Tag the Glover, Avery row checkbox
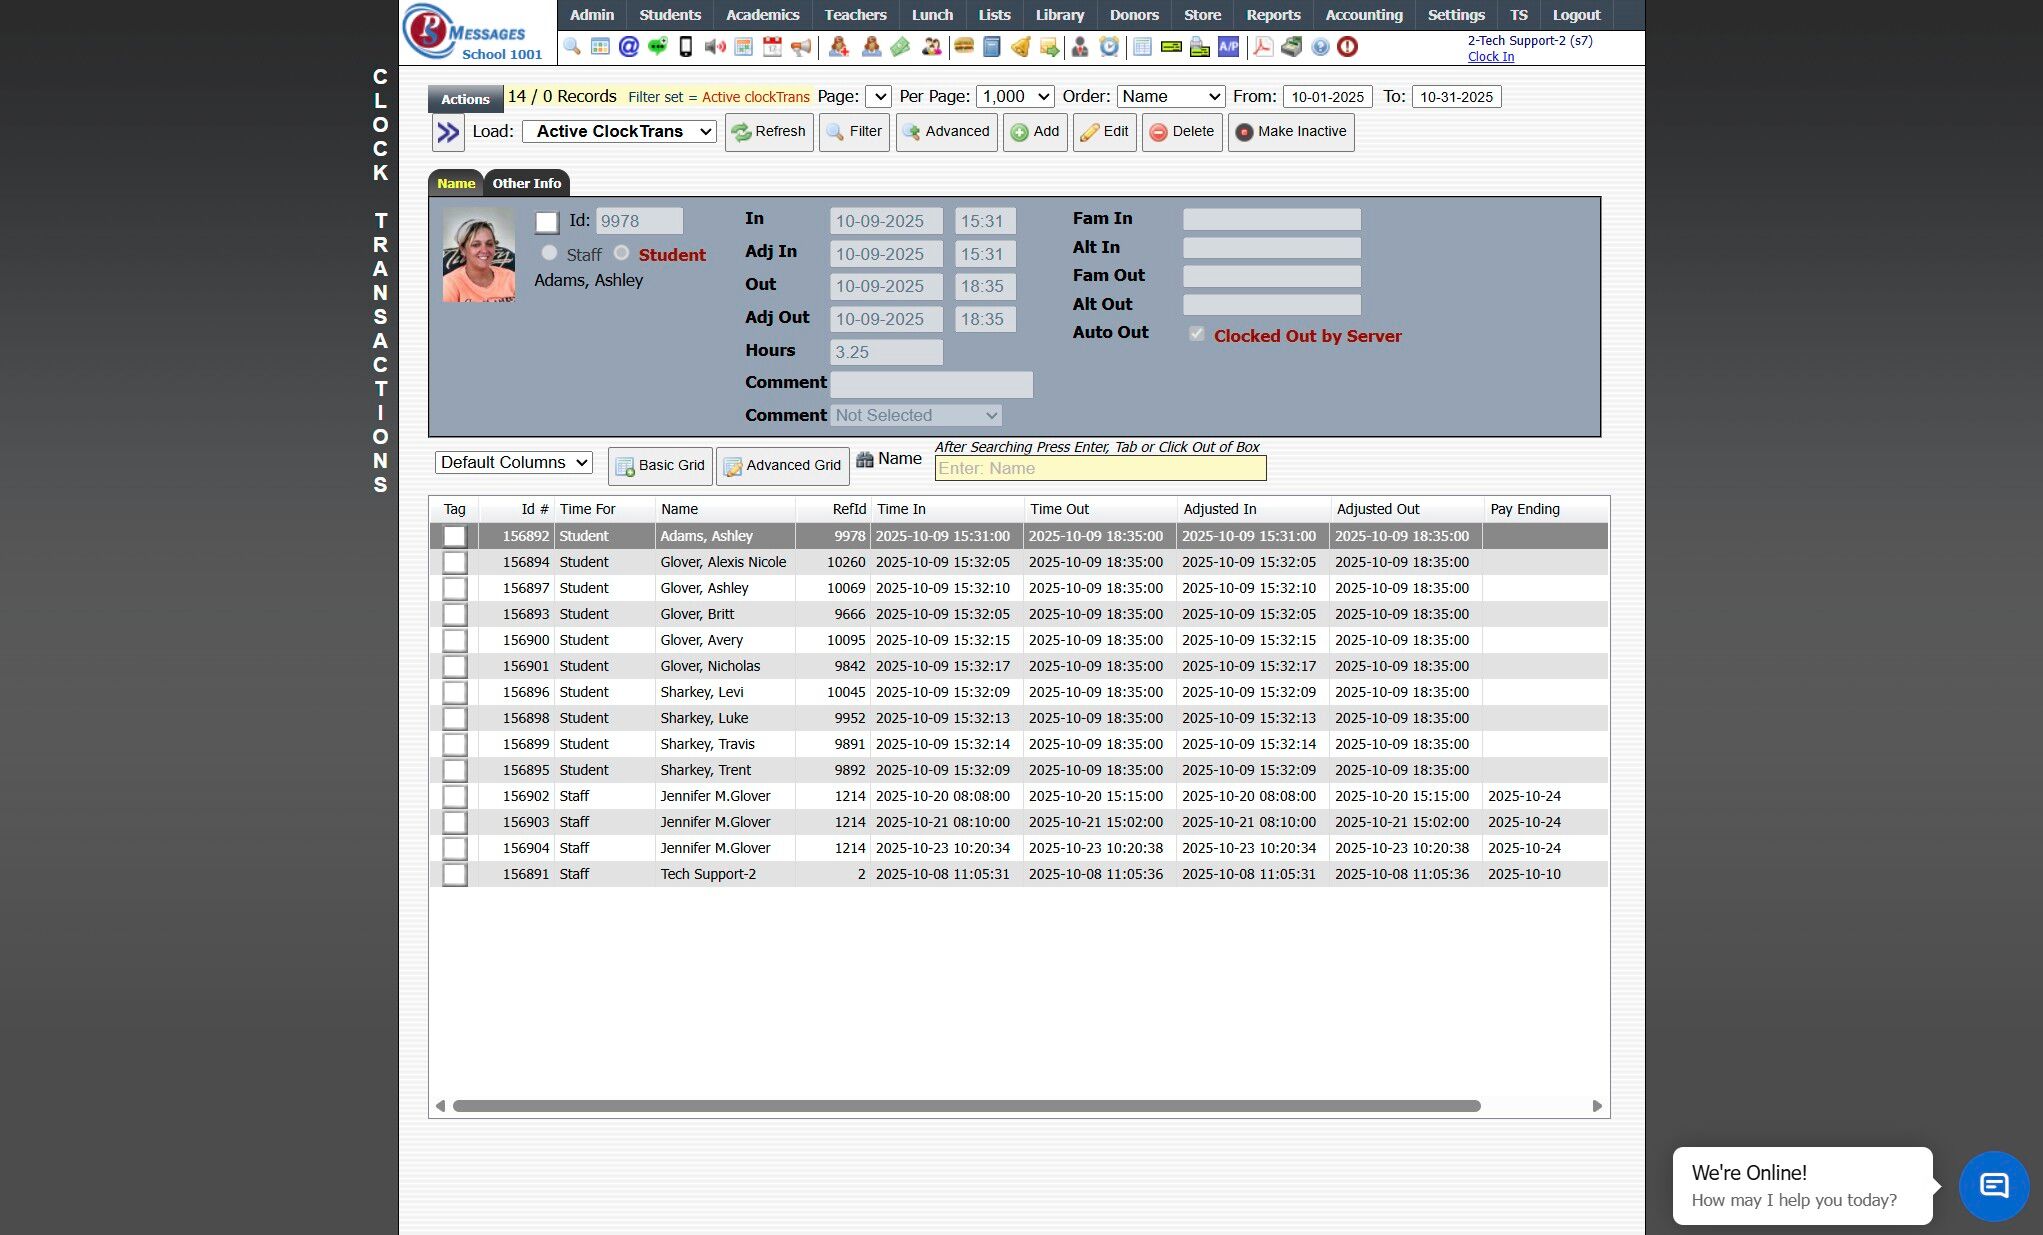 click(x=455, y=641)
